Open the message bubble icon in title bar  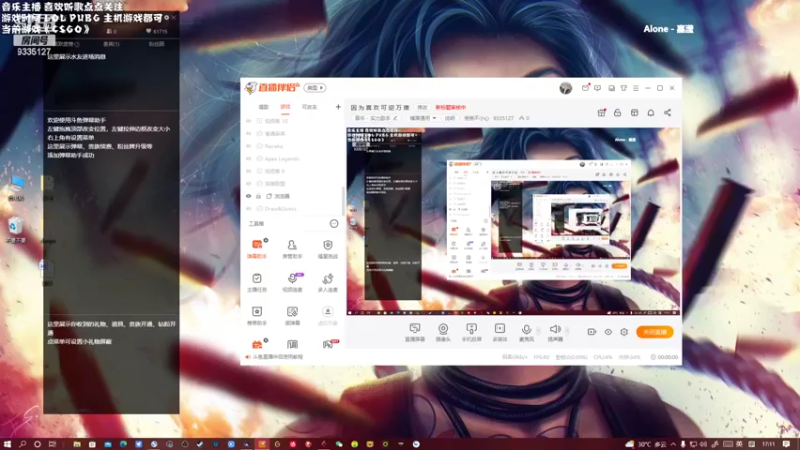click(x=597, y=88)
